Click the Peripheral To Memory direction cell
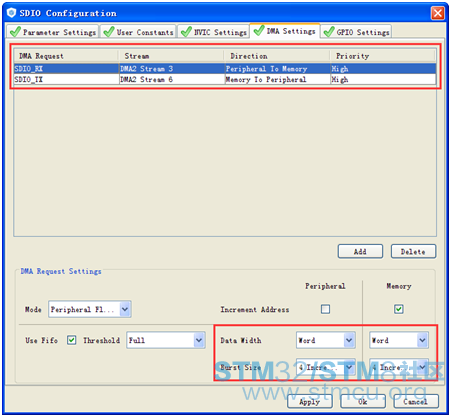 [278, 69]
